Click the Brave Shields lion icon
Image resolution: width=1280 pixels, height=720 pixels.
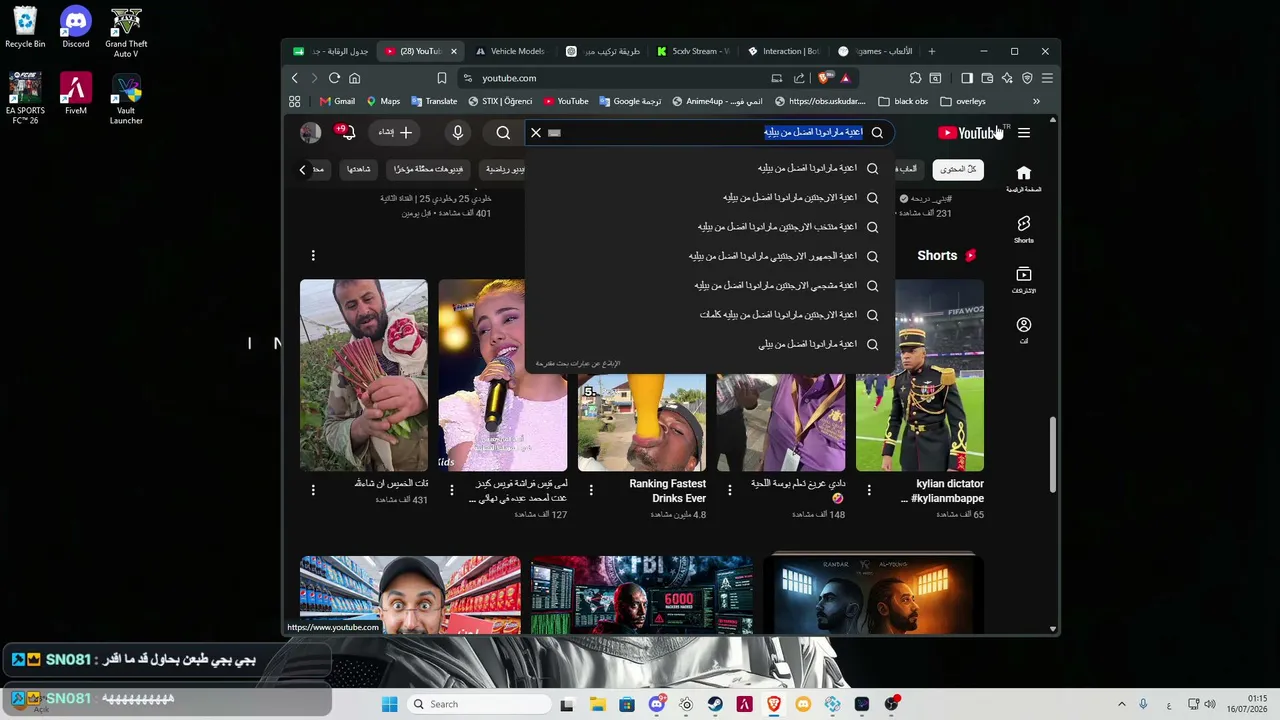[825, 78]
